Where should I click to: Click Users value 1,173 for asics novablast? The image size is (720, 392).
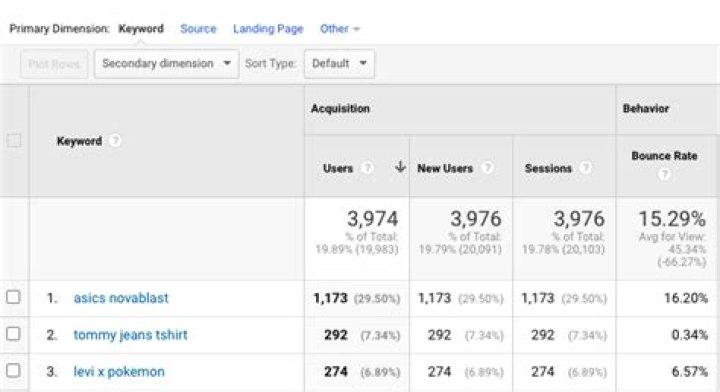[x=330, y=298]
